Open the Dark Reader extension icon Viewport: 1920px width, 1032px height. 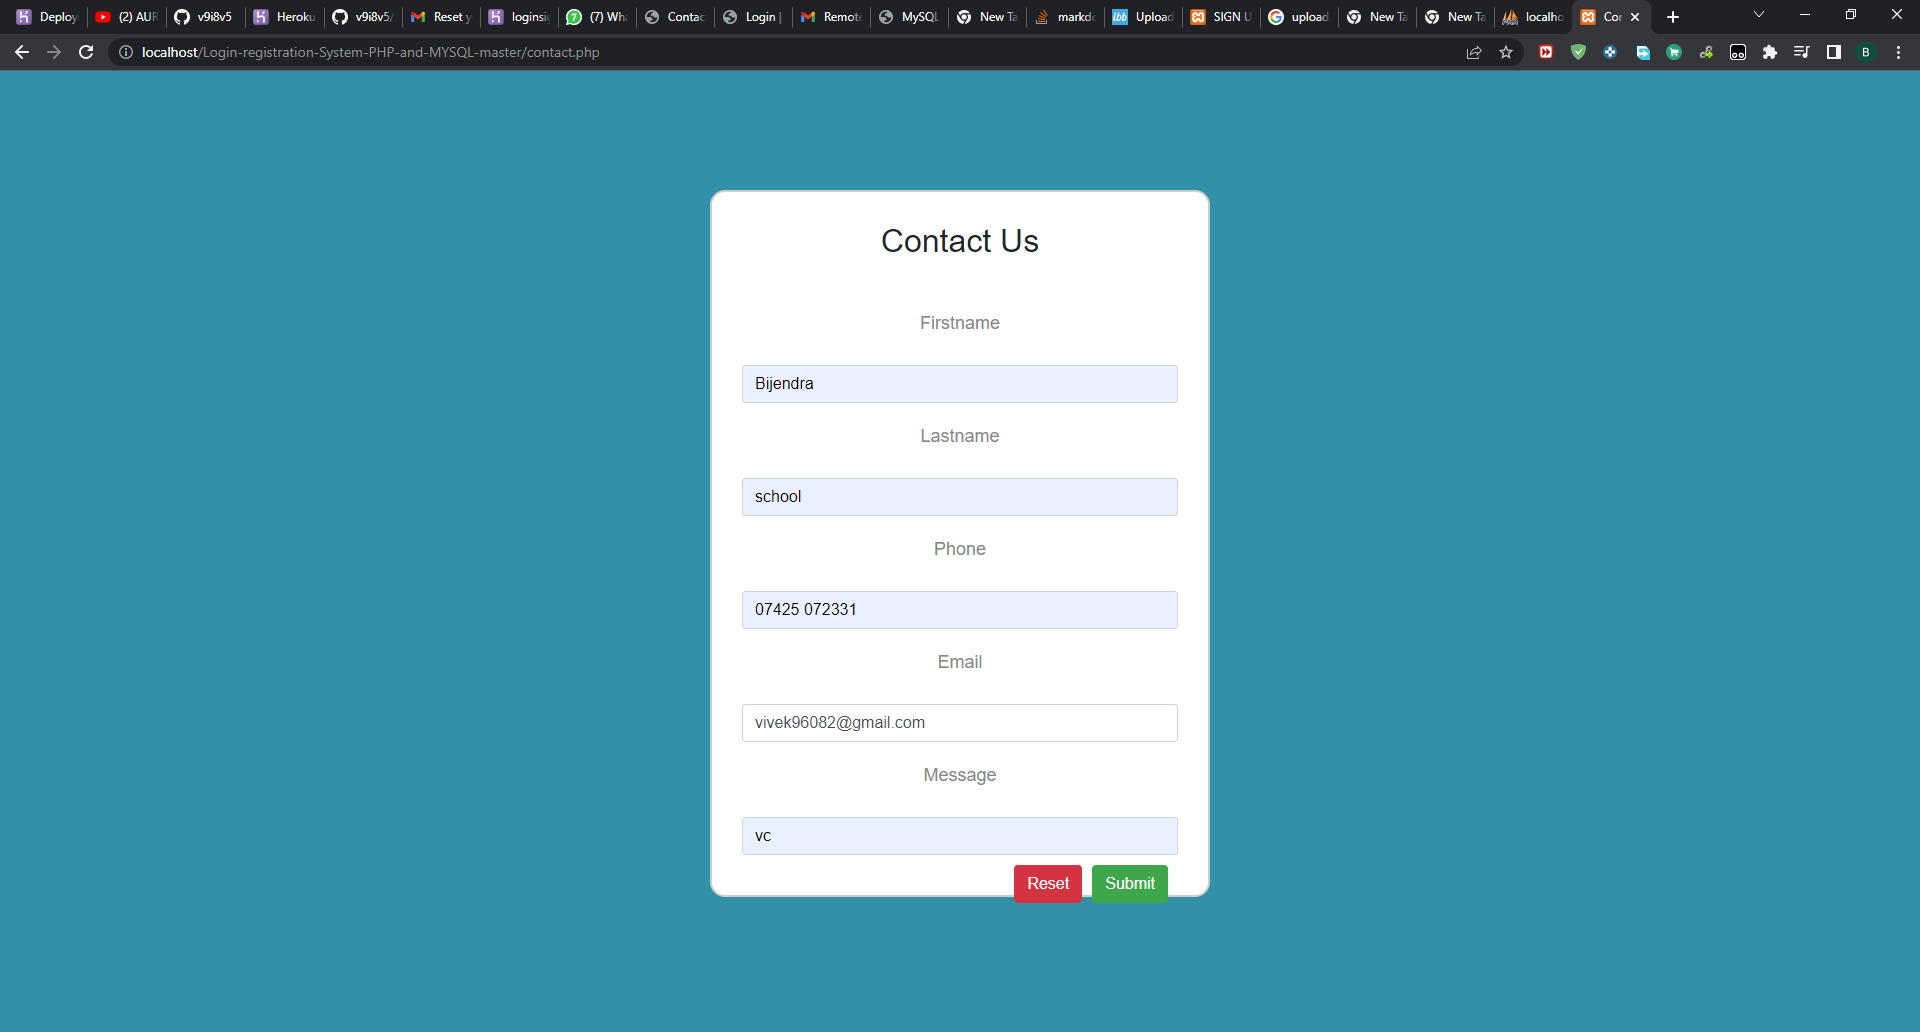1737,52
